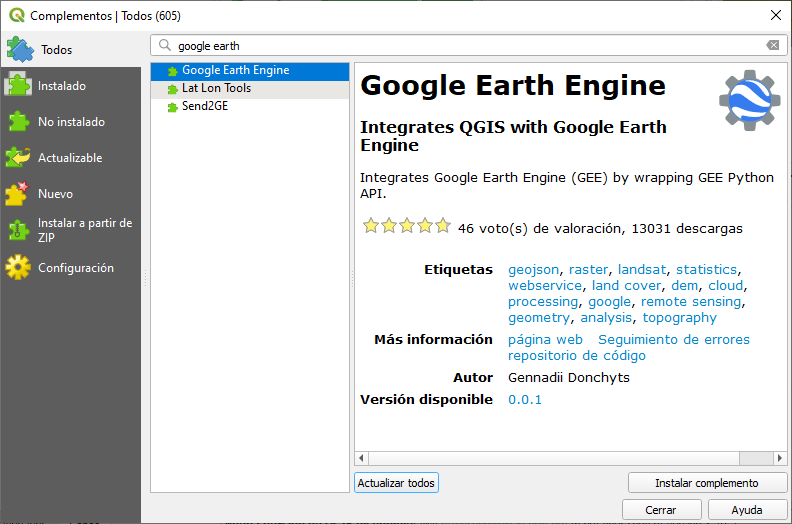Image resolution: width=792 pixels, height=524 pixels.
Task: Click the processing tag
Action: pyautogui.click(x=543, y=302)
